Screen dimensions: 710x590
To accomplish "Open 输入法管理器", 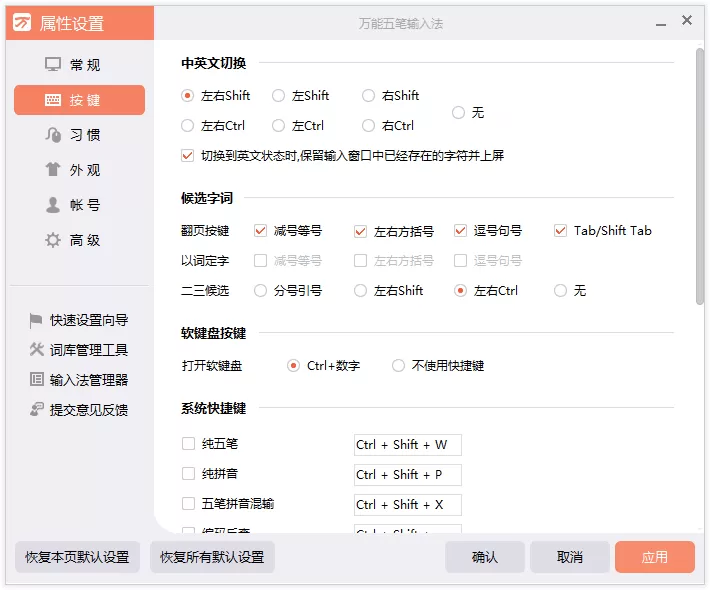I will 79,379.
